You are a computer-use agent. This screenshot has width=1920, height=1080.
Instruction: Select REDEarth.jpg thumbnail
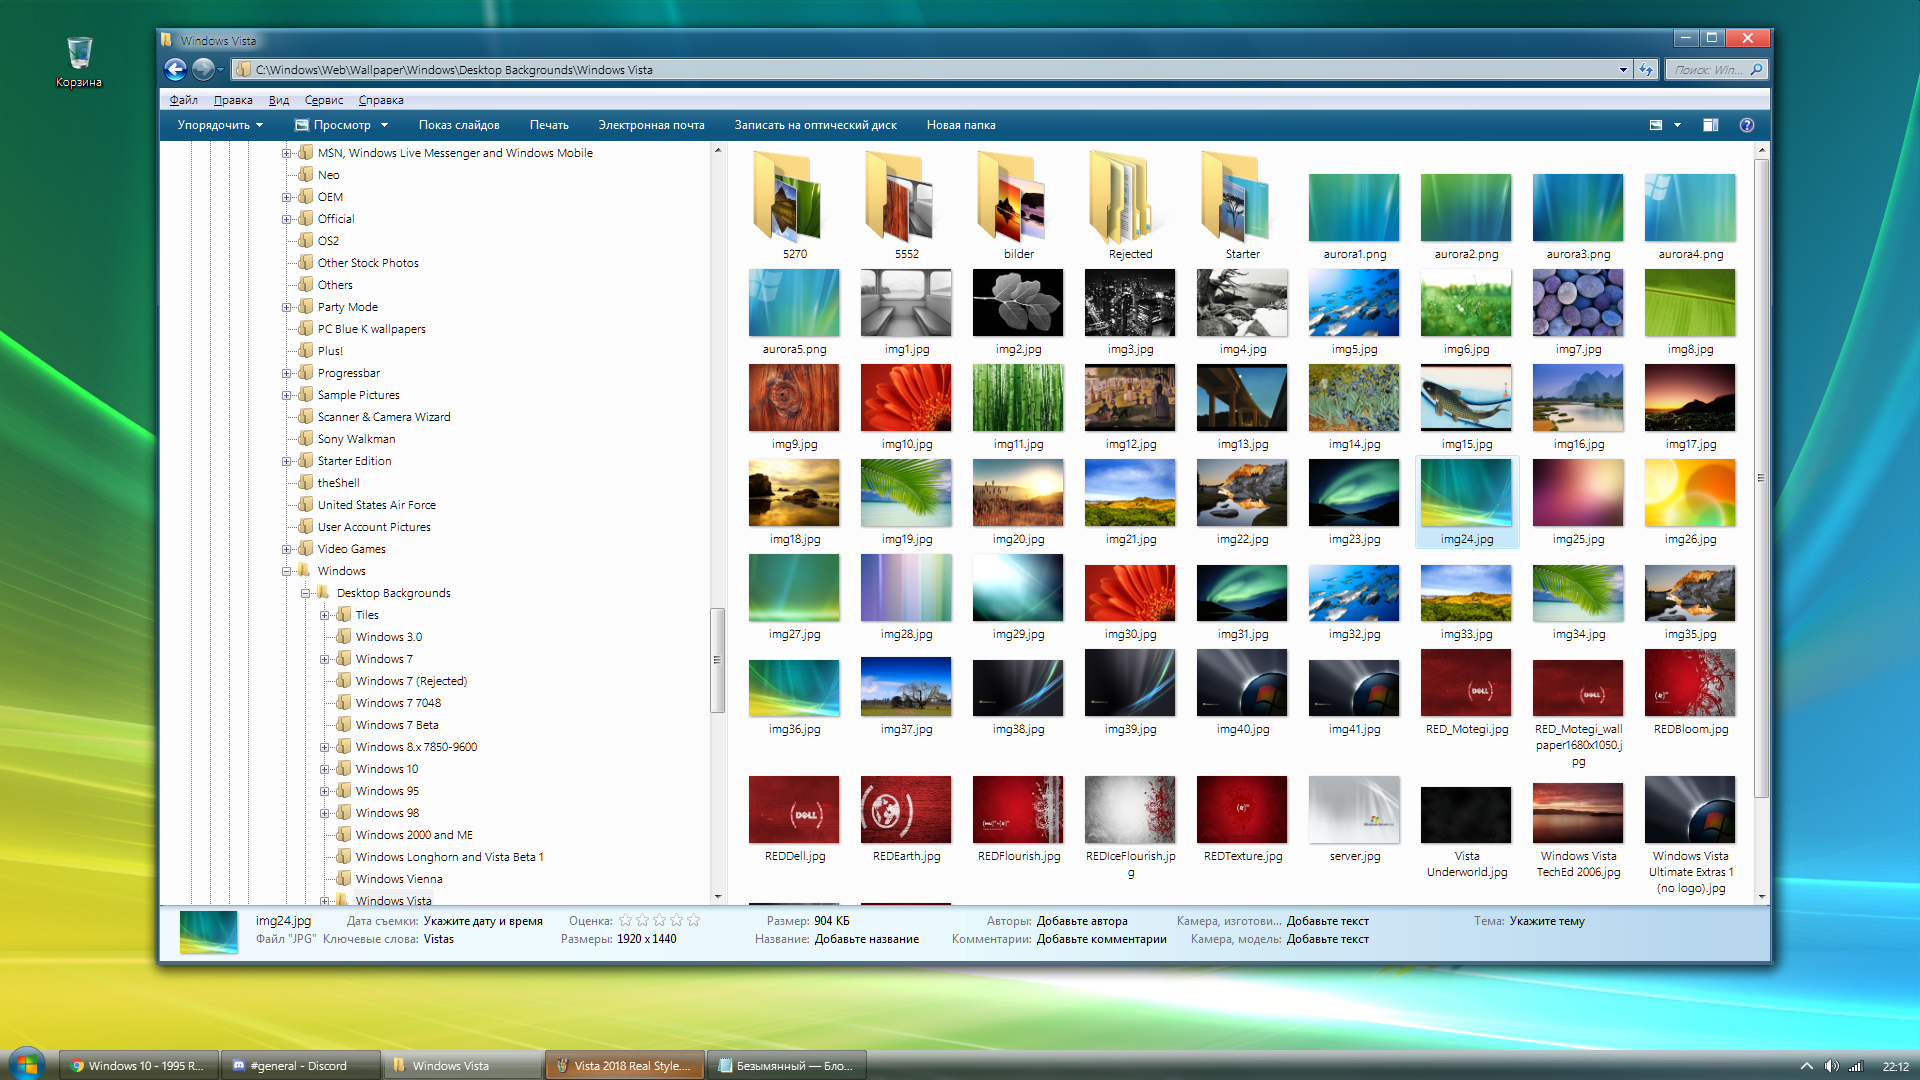tap(906, 810)
